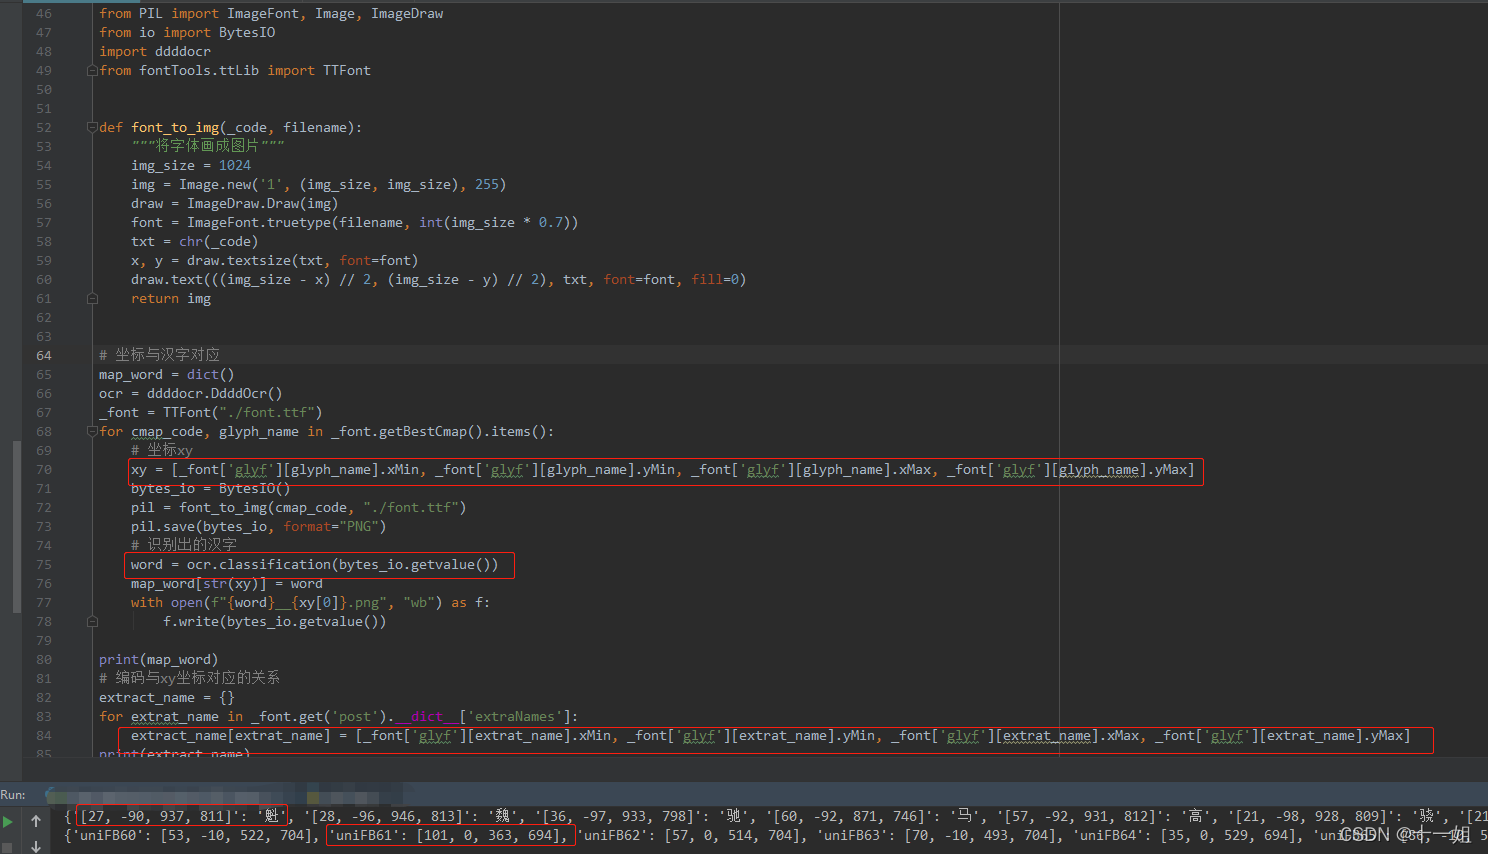Click the comment '# 坐标与汉字对应'
1488x854 pixels.
[159, 355]
